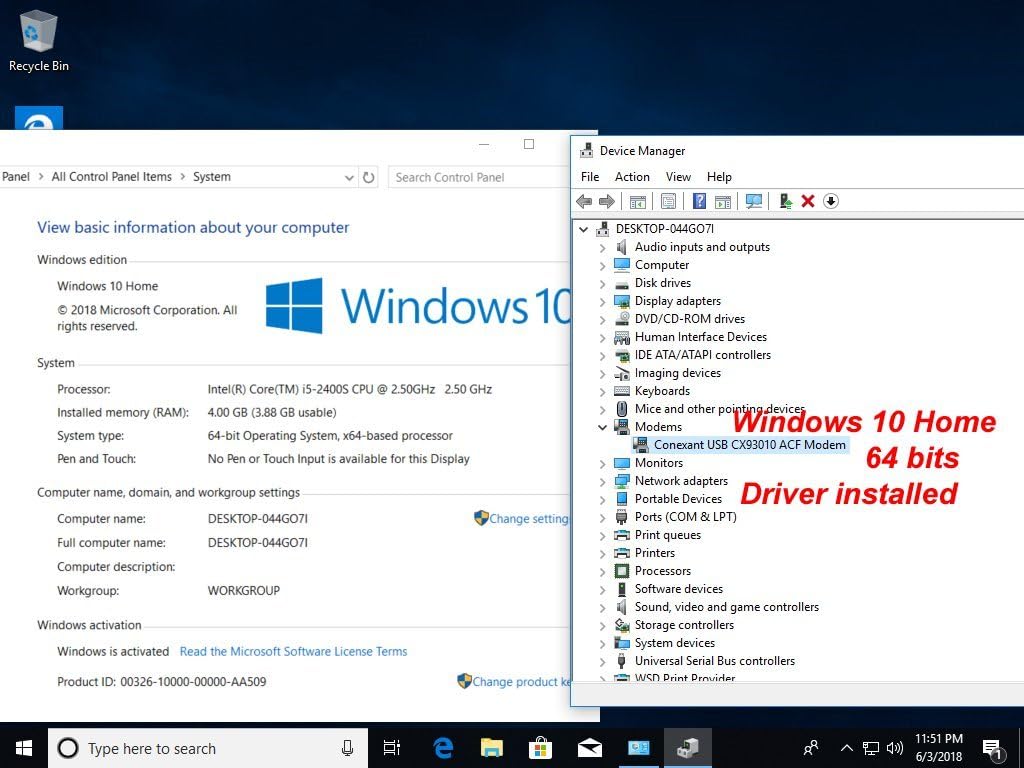Open the View menu in Device Manager
Image resolution: width=1024 pixels, height=768 pixels.
point(678,176)
